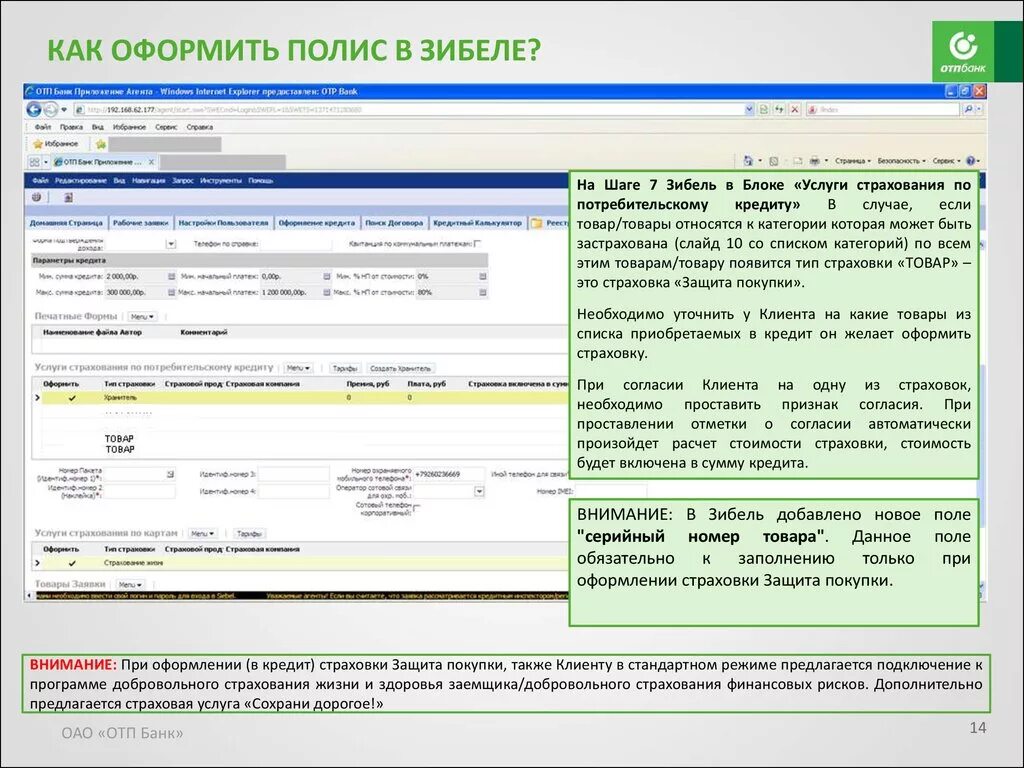Click the browser Back arrow button
1024x768 pixels.
point(34,109)
